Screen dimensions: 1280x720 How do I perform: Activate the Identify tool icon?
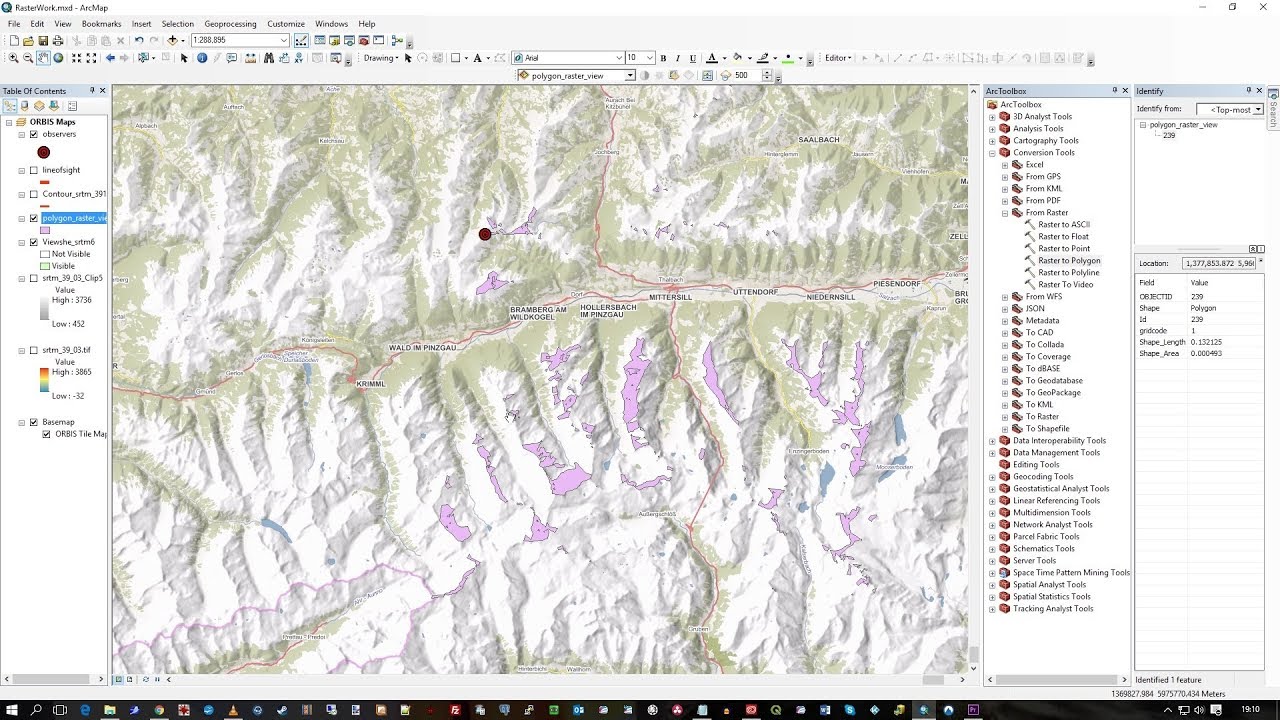coord(202,58)
